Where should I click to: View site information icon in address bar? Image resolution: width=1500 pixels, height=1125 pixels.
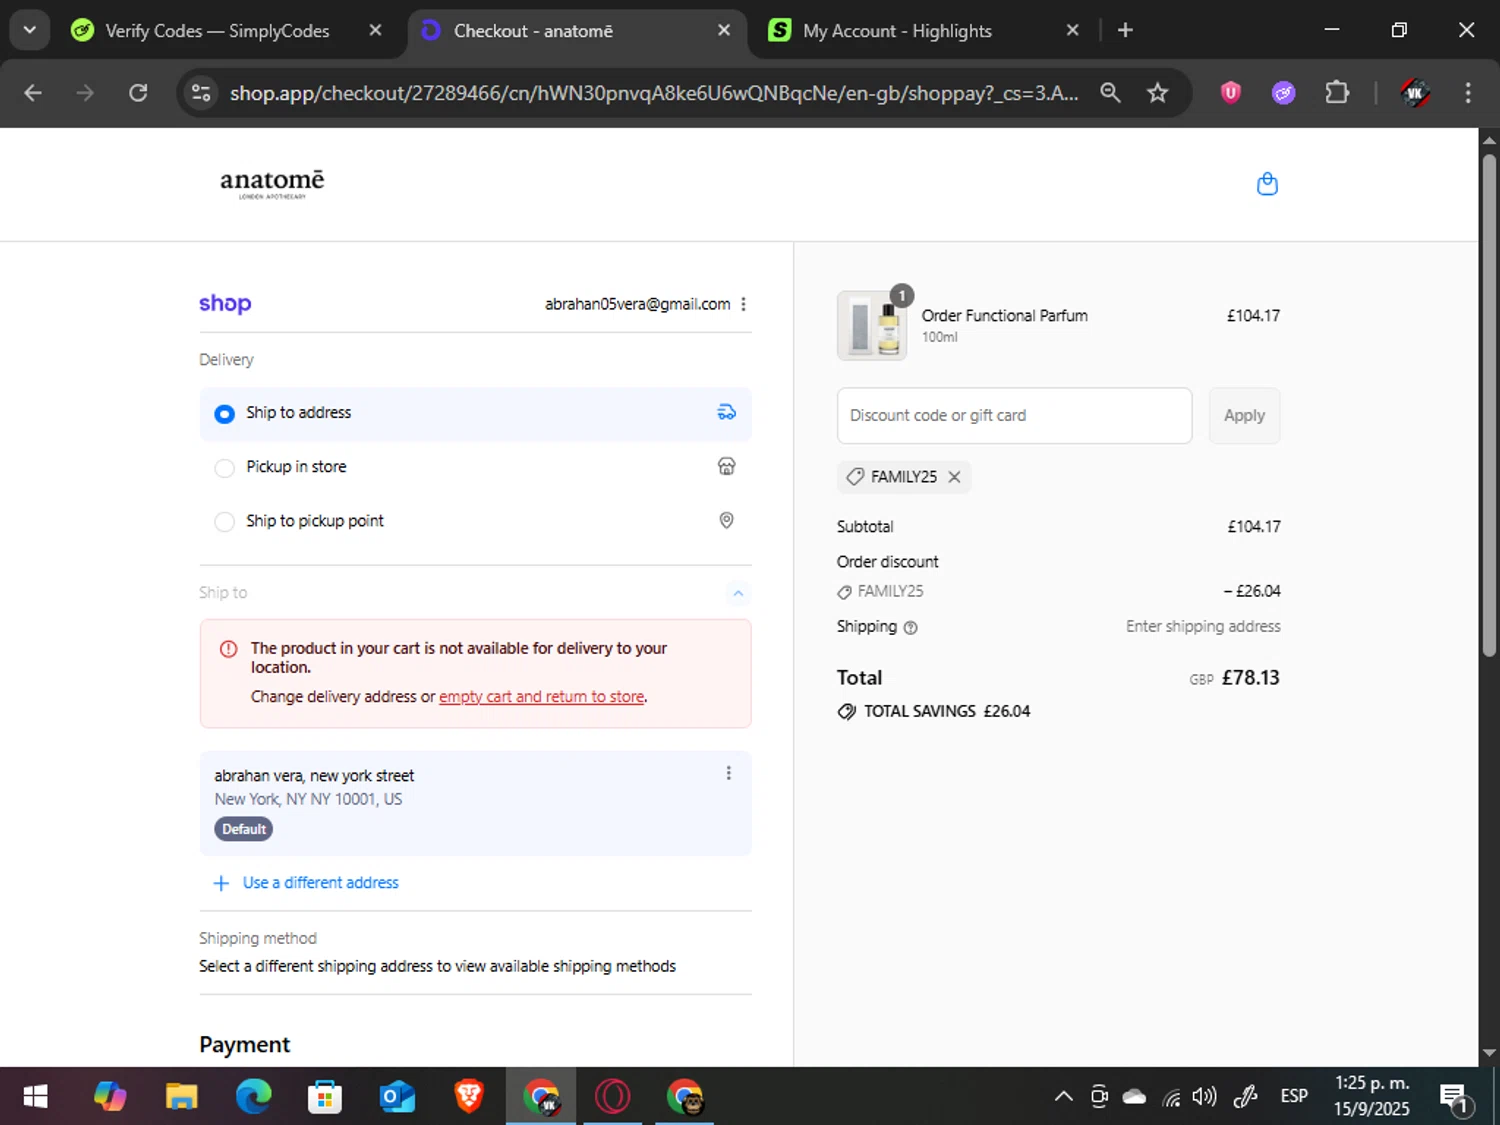click(x=201, y=93)
